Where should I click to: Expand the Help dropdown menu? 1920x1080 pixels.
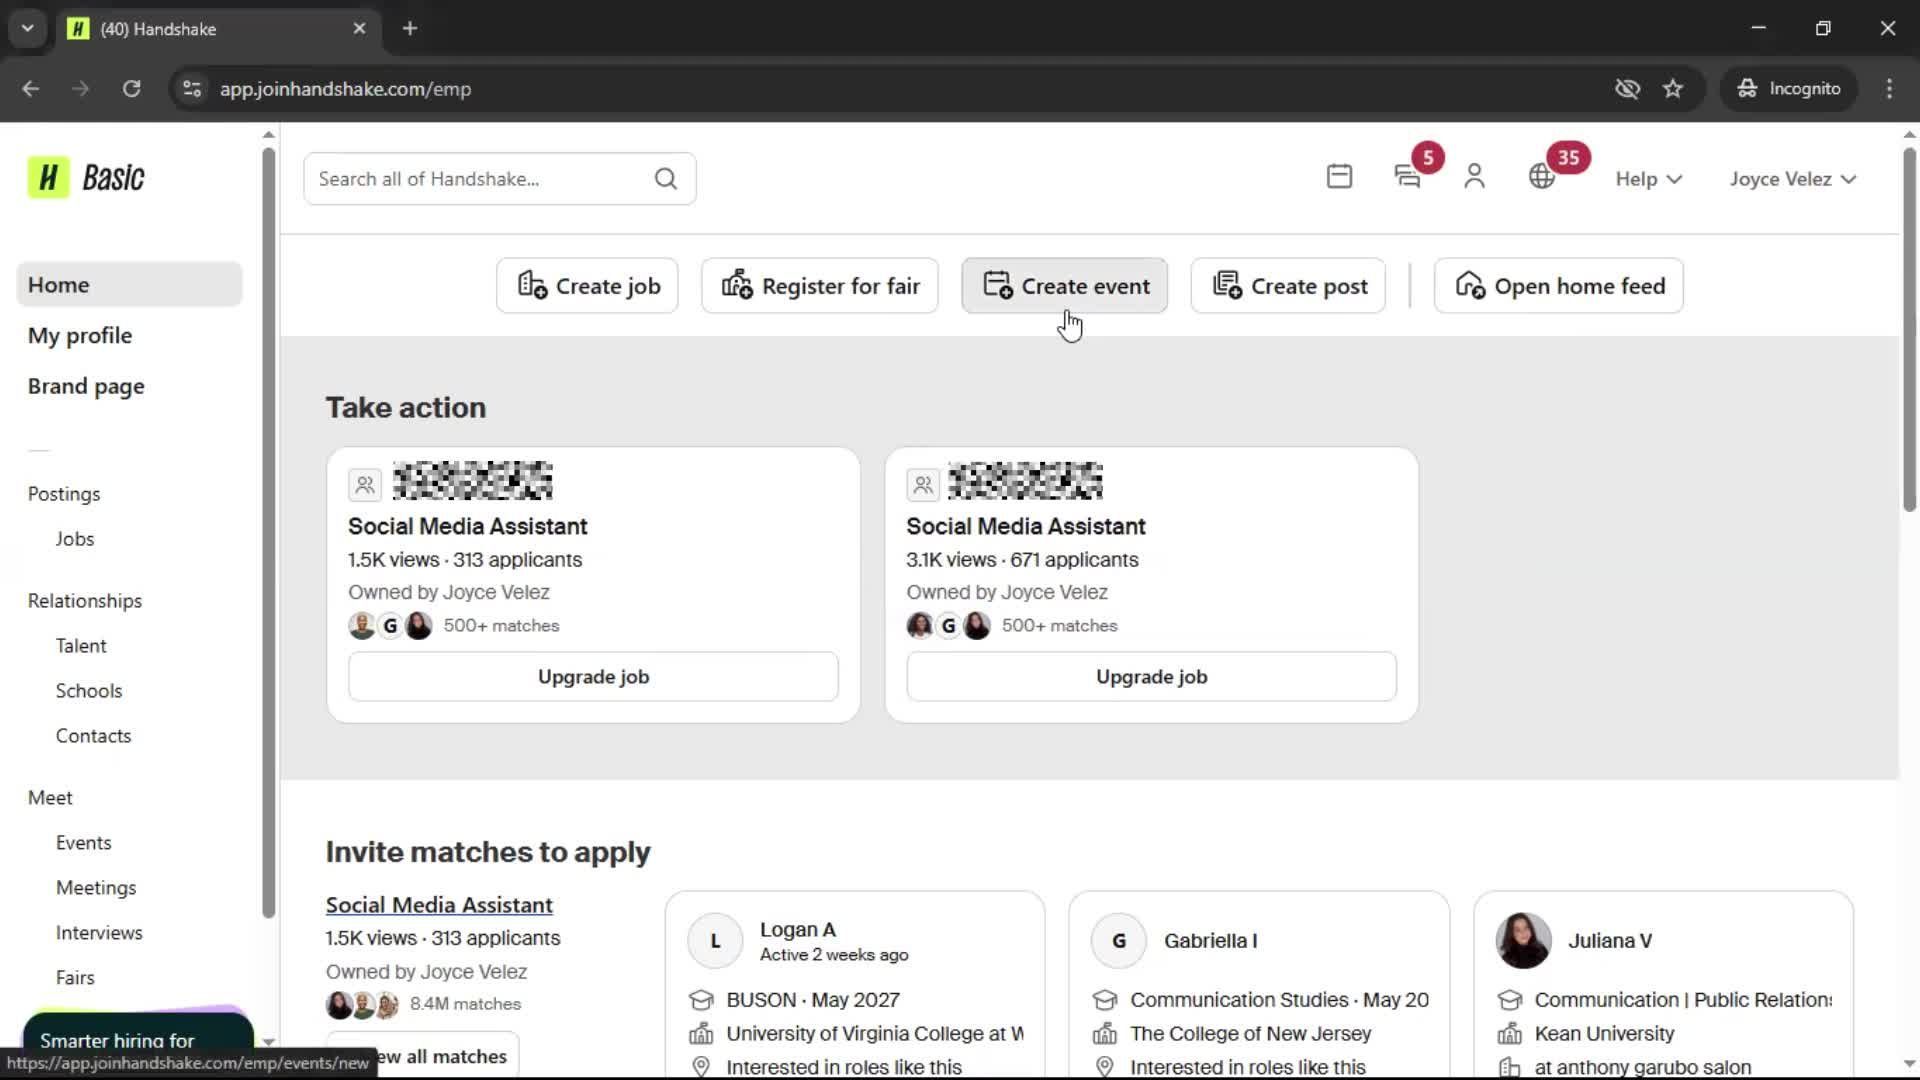pyautogui.click(x=1648, y=179)
